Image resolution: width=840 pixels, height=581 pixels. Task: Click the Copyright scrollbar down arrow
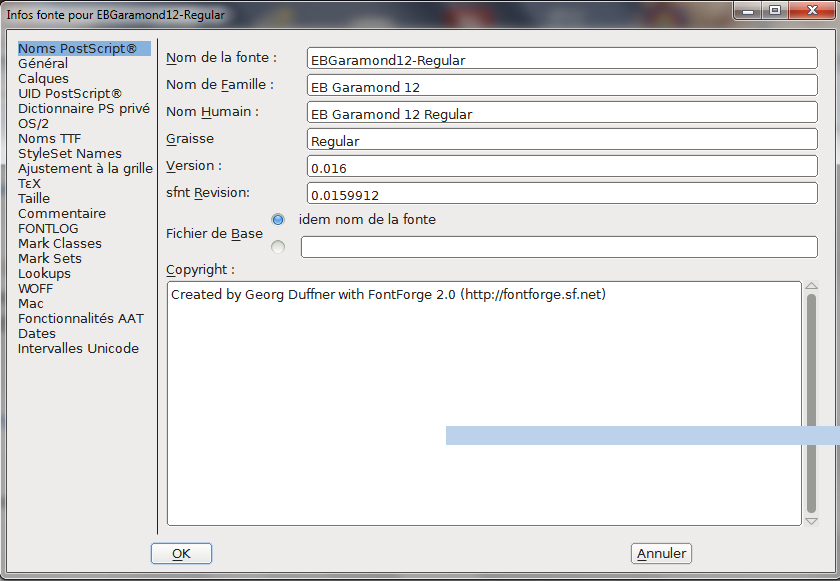pyautogui.click(x=811, y=520)
